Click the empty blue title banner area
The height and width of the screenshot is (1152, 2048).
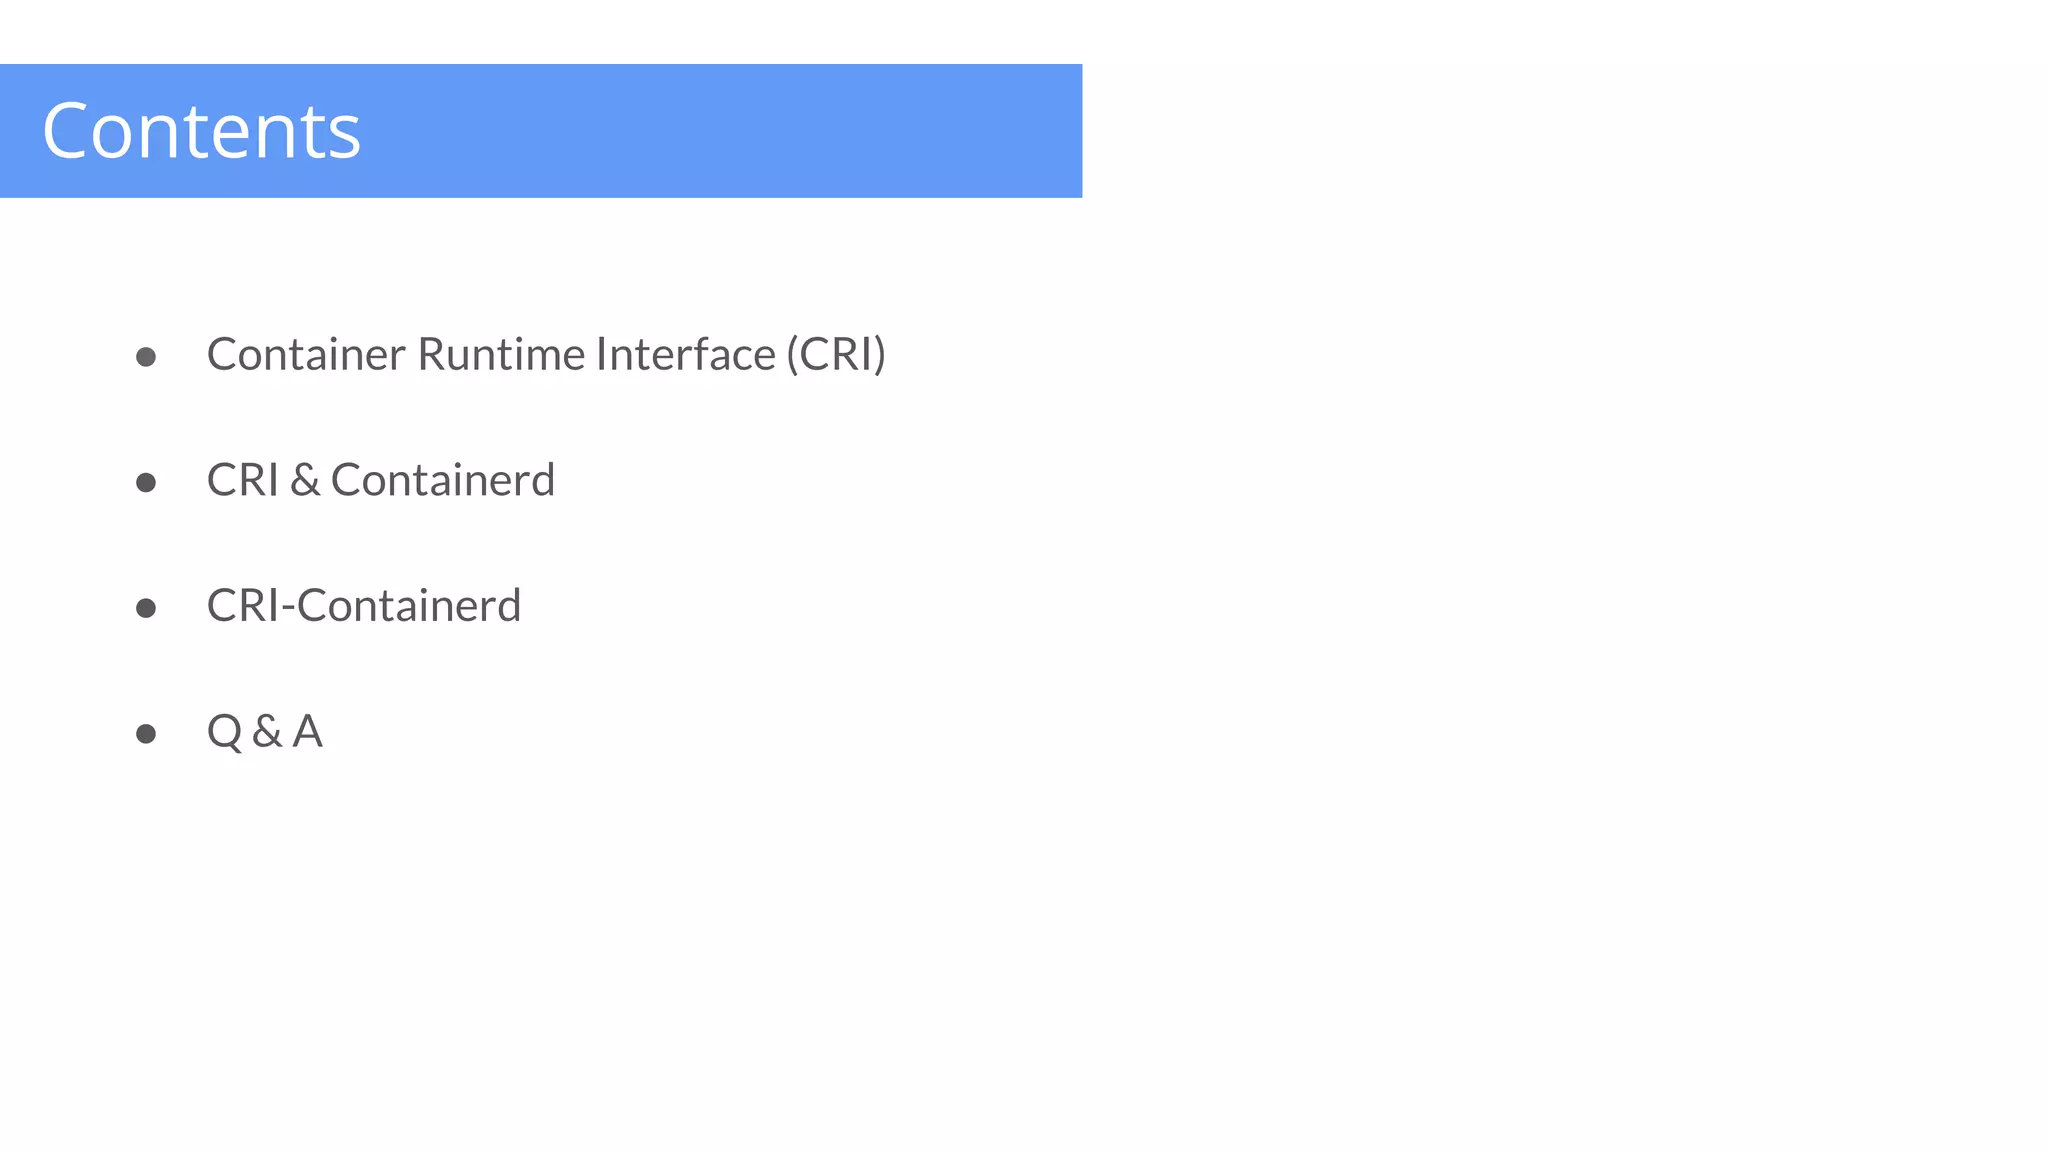tap(720, 131)
